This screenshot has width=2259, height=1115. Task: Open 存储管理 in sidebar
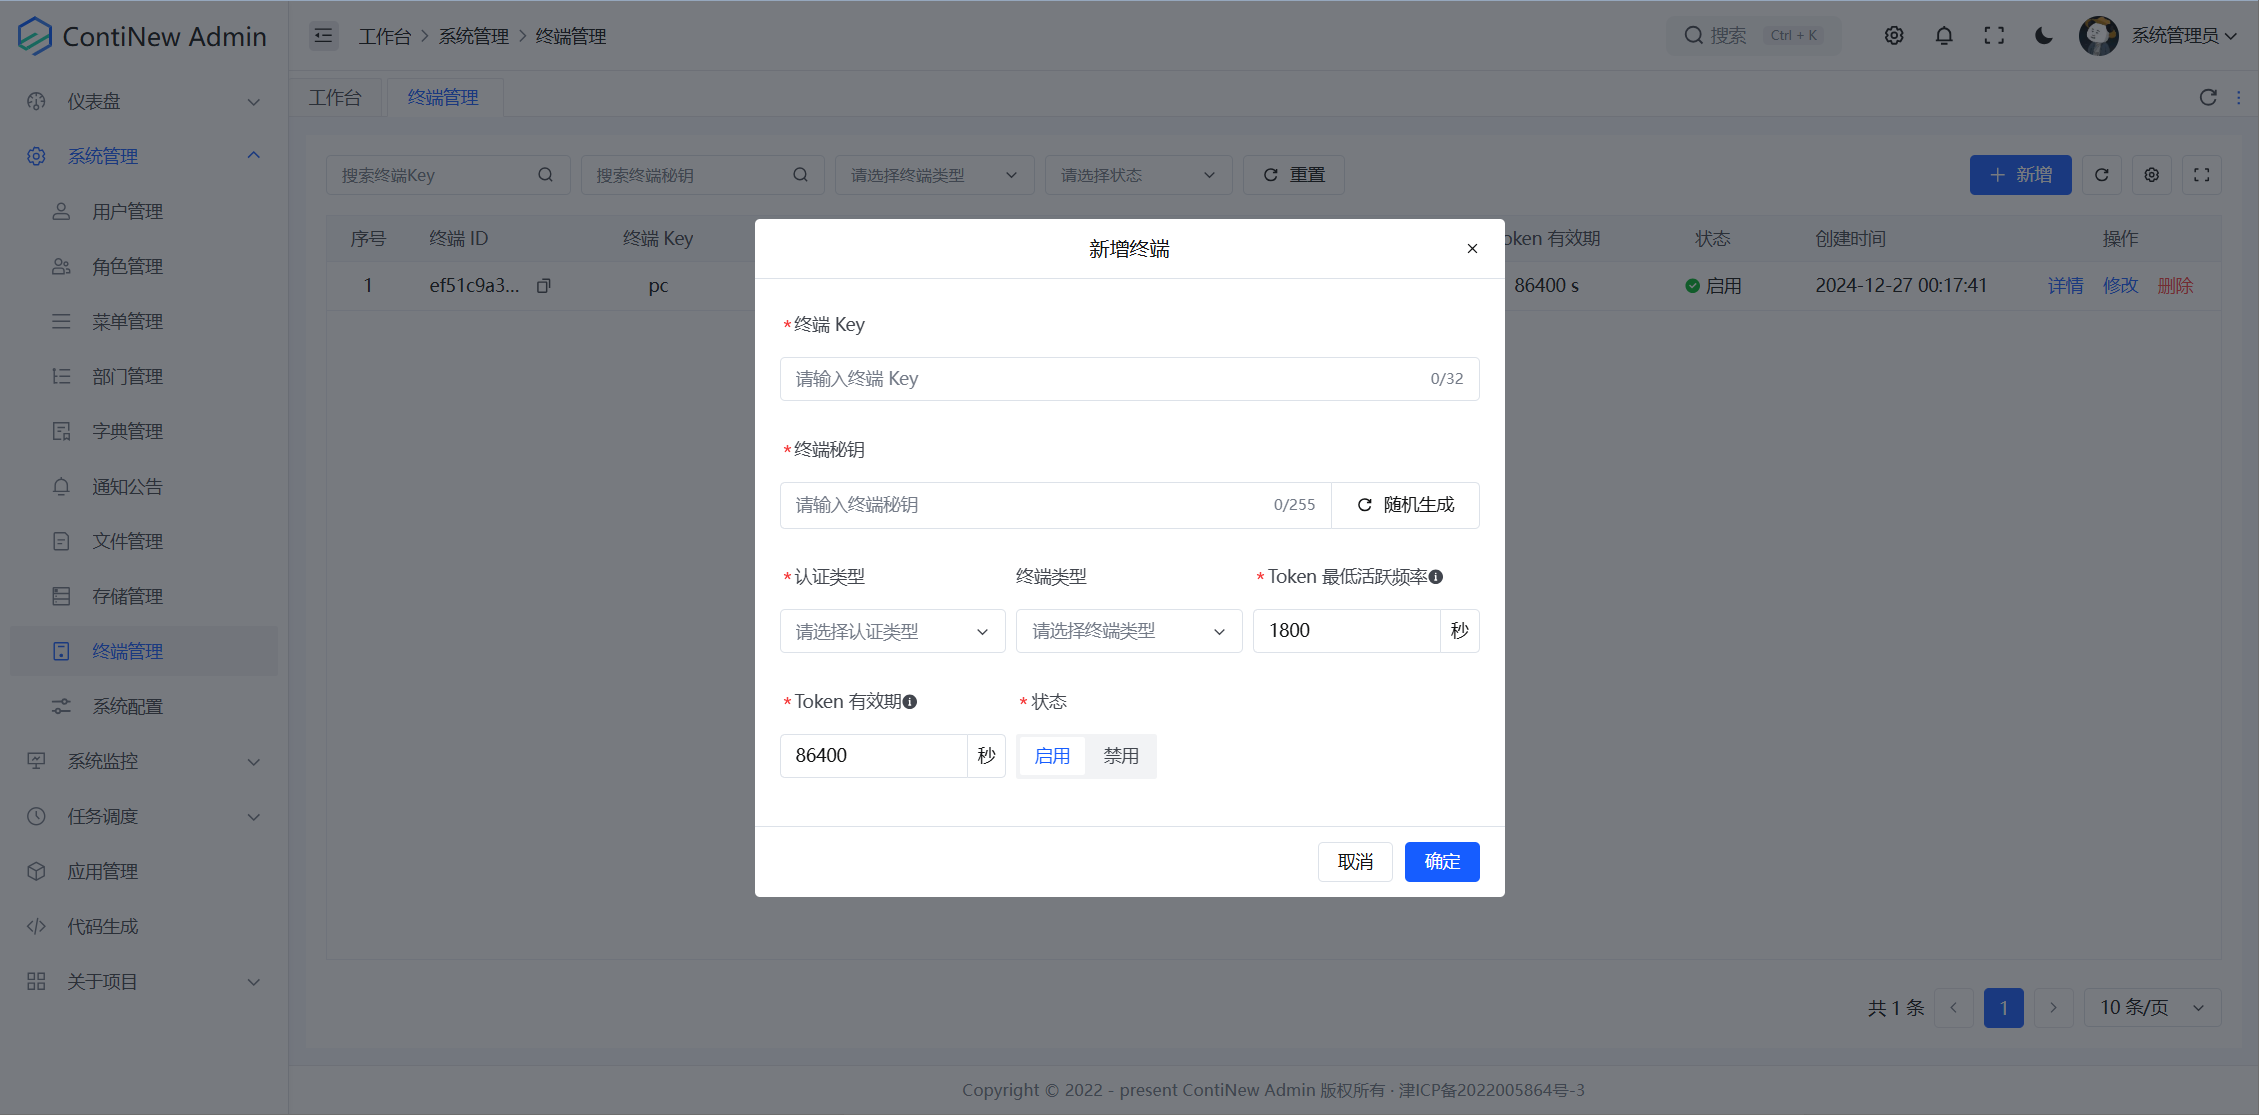[x=144, y=596]
